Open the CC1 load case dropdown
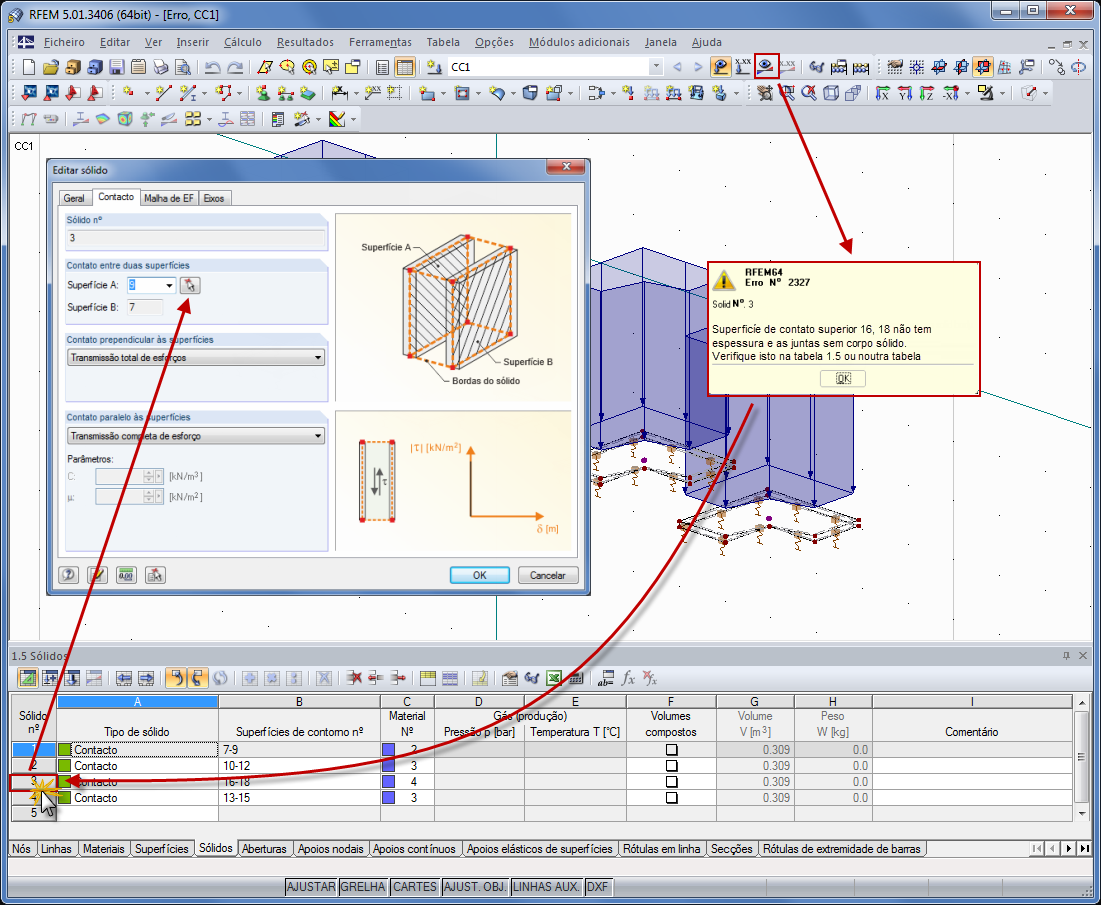 click(x=656, y=67)
